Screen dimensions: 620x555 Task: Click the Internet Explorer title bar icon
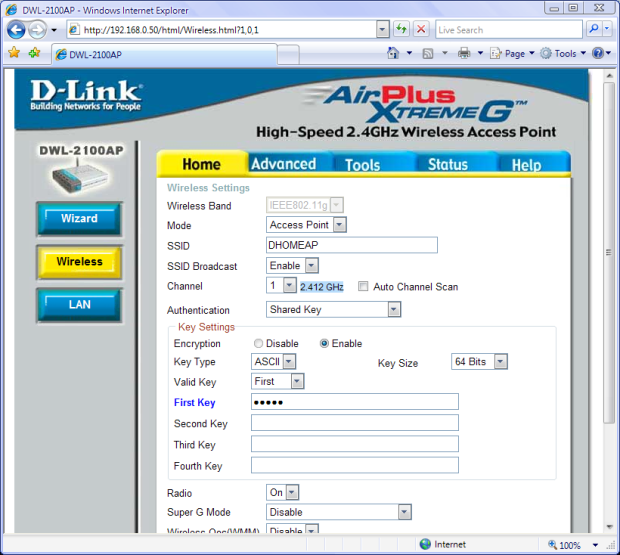point(11,10)
